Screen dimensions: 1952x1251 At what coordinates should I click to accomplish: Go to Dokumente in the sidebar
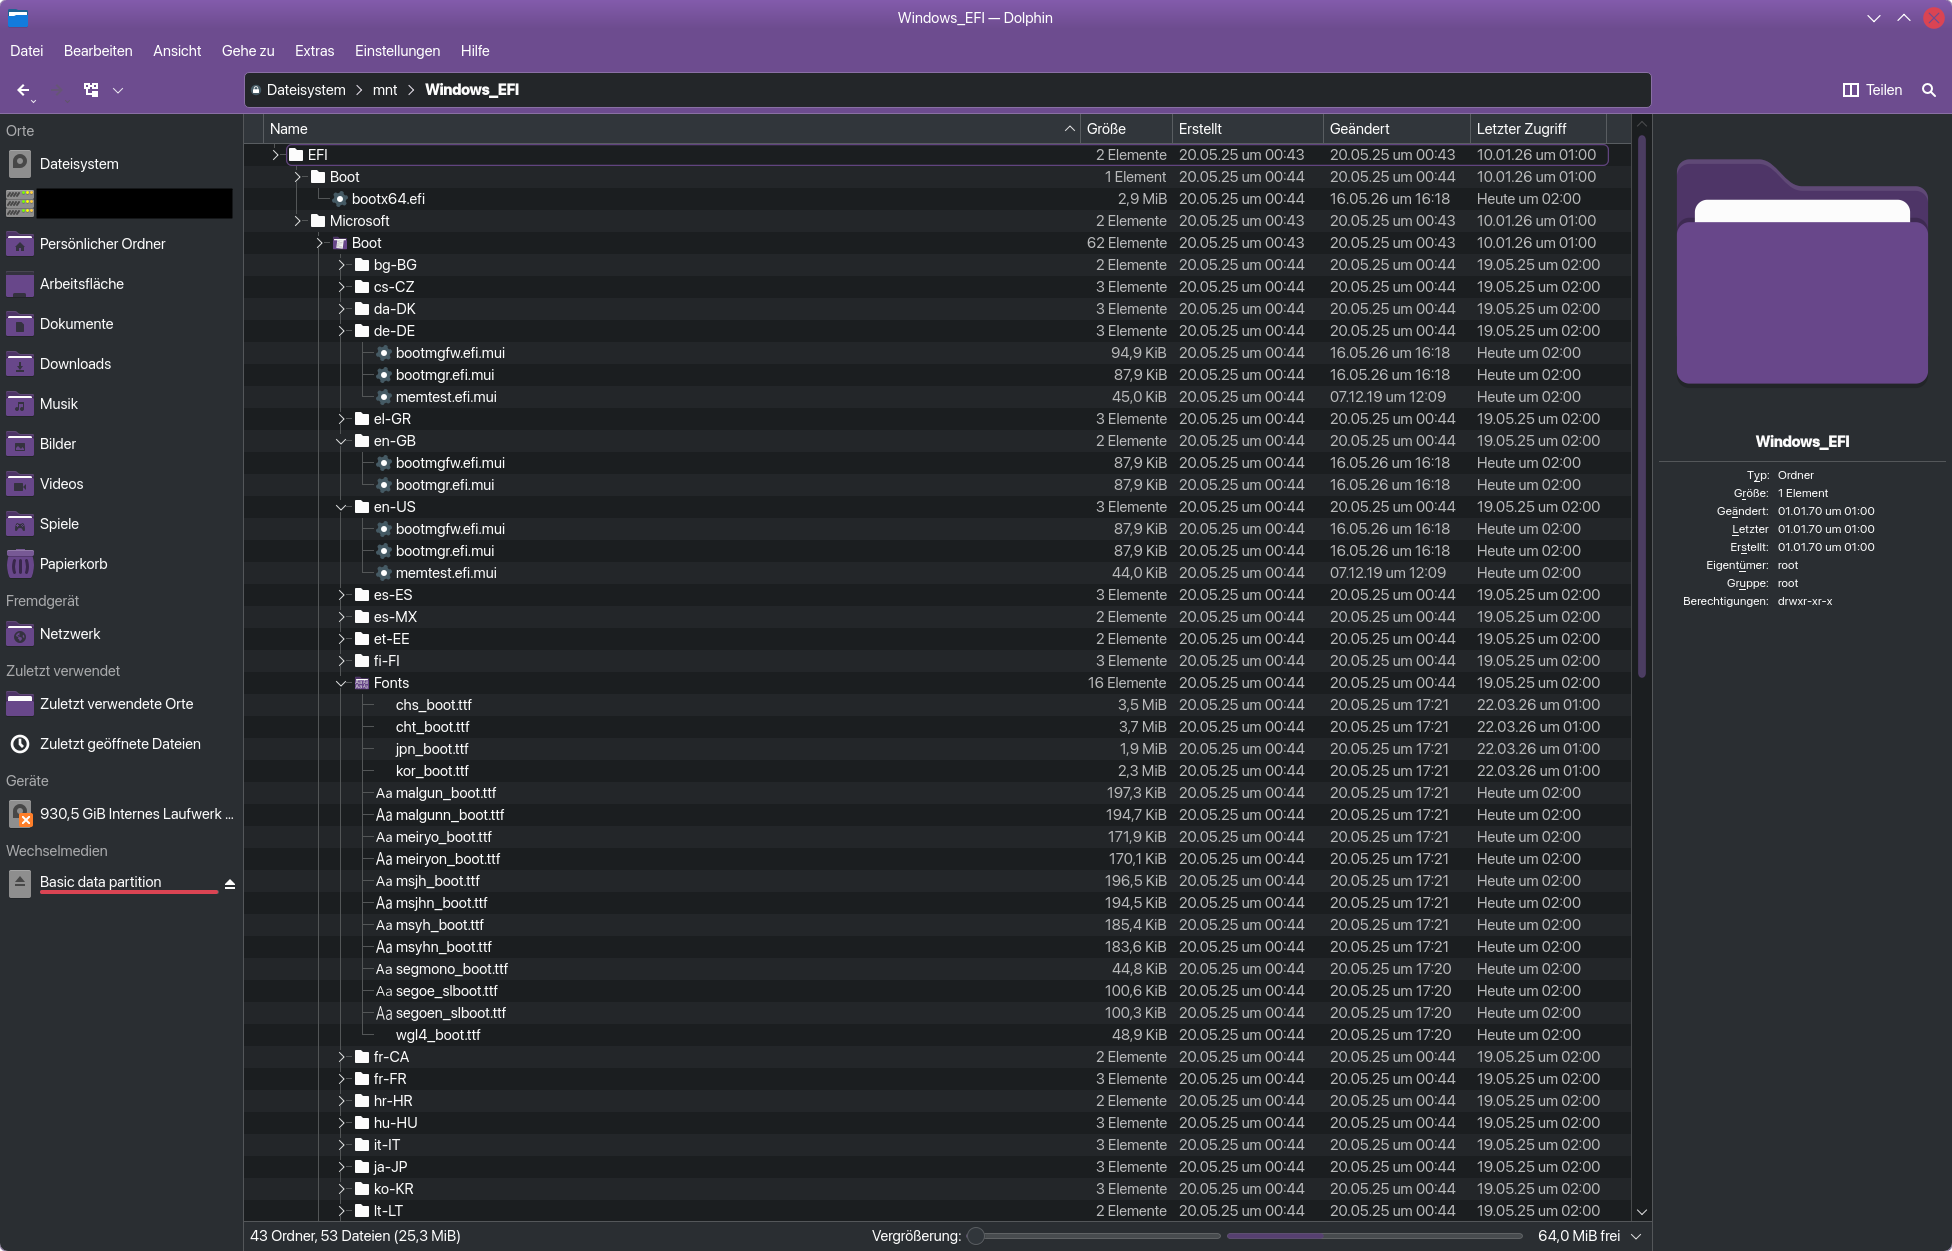coord(120,324)
